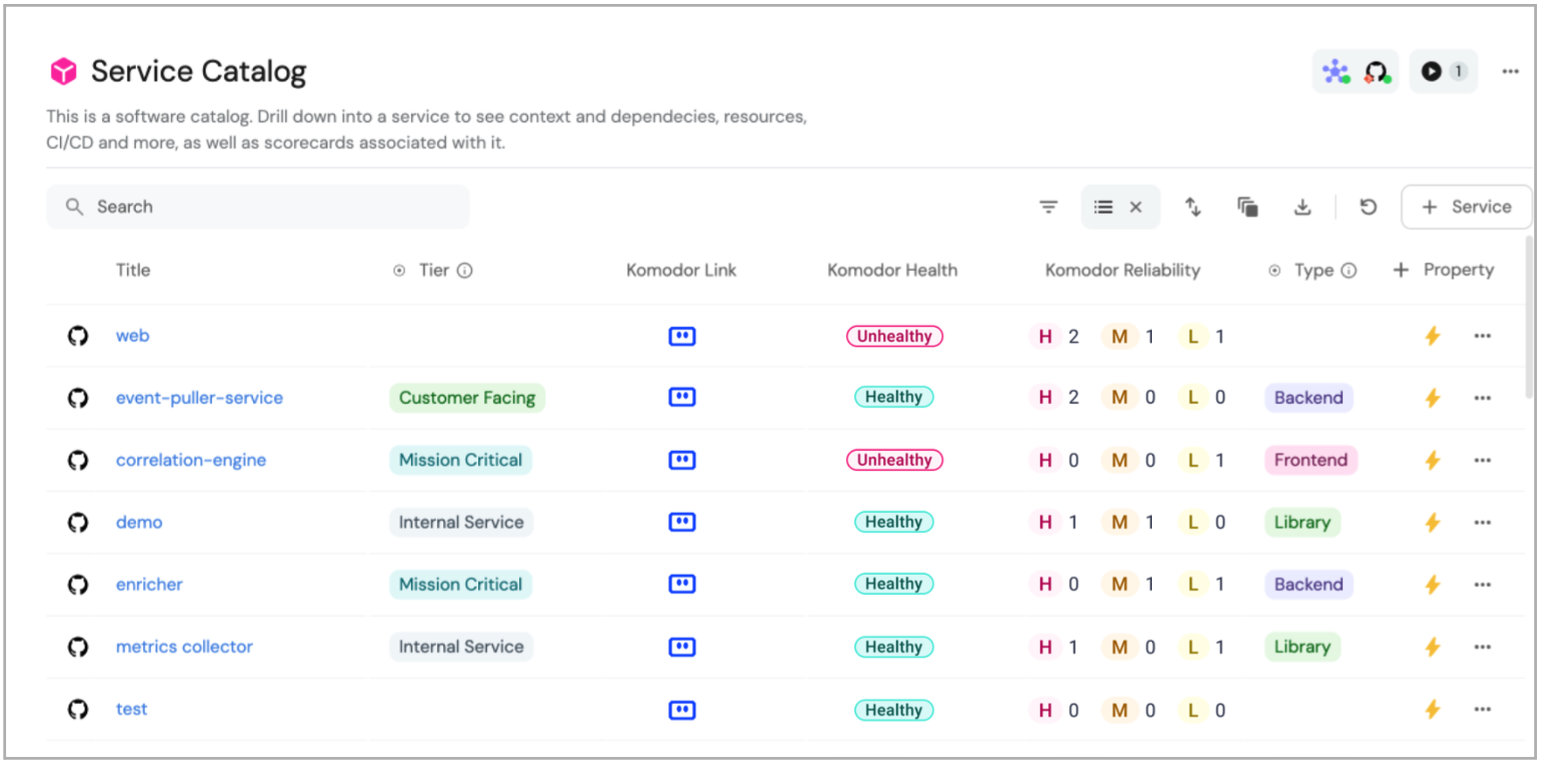Open Komodor link for demo row
The width and height of the screenshot is (1541, 764).
pos(682,522)
